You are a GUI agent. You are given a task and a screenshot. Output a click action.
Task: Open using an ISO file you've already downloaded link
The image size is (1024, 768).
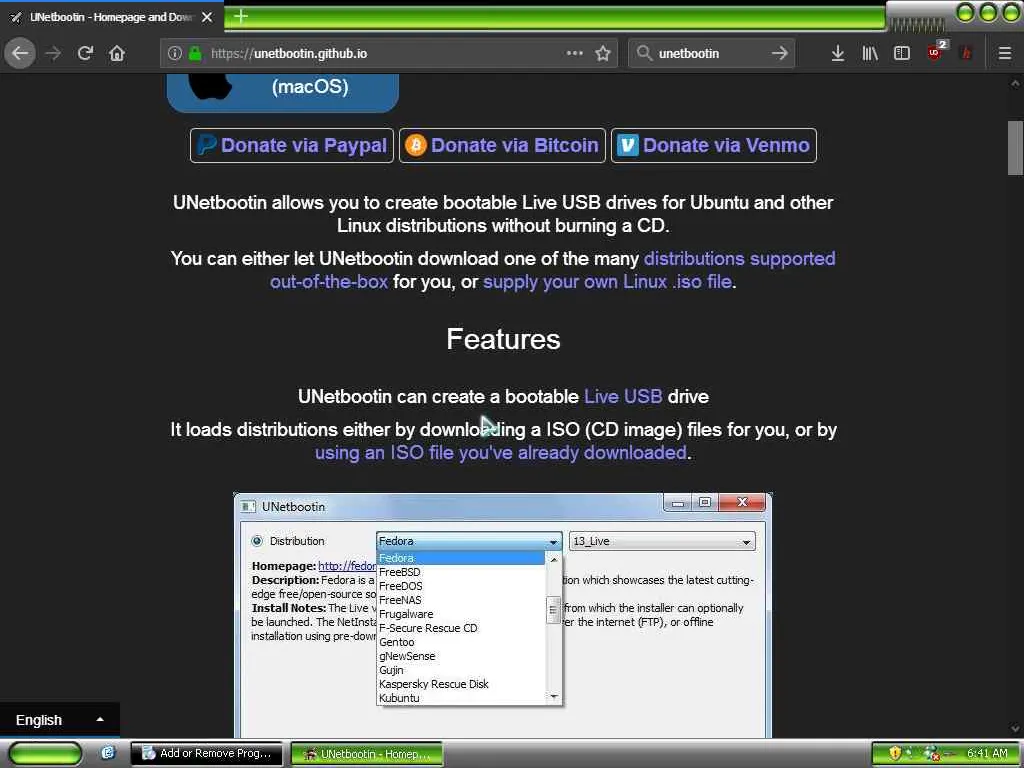501,453
